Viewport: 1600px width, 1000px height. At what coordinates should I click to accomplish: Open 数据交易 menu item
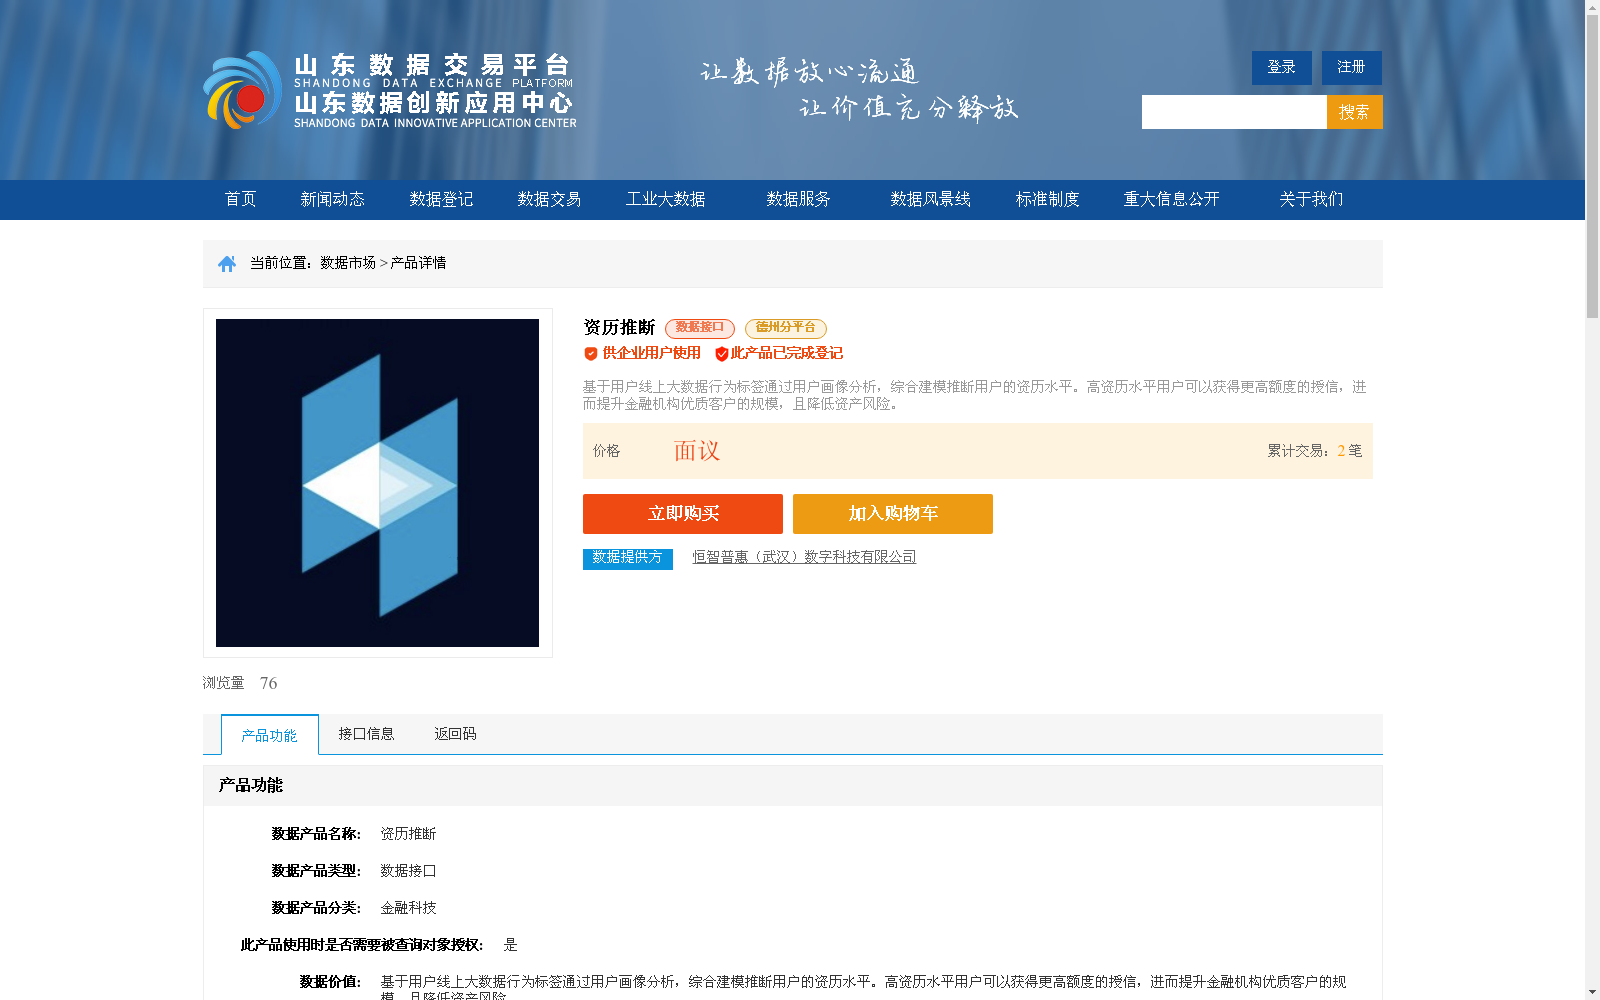[x=549, y=199]
